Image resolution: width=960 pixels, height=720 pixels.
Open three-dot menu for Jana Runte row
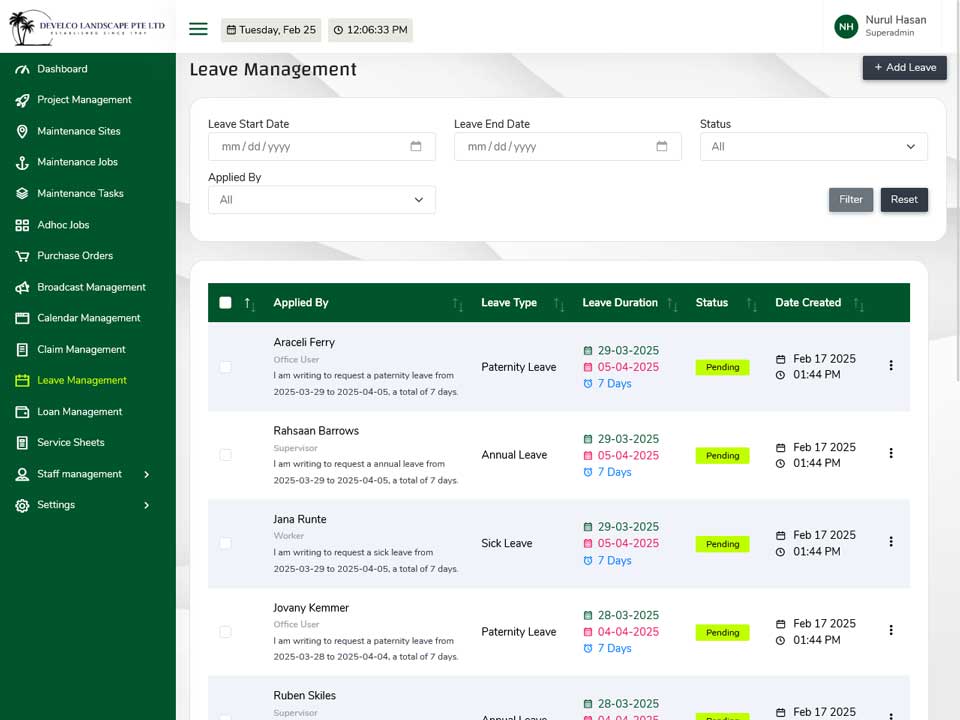(x=891, y=542)
